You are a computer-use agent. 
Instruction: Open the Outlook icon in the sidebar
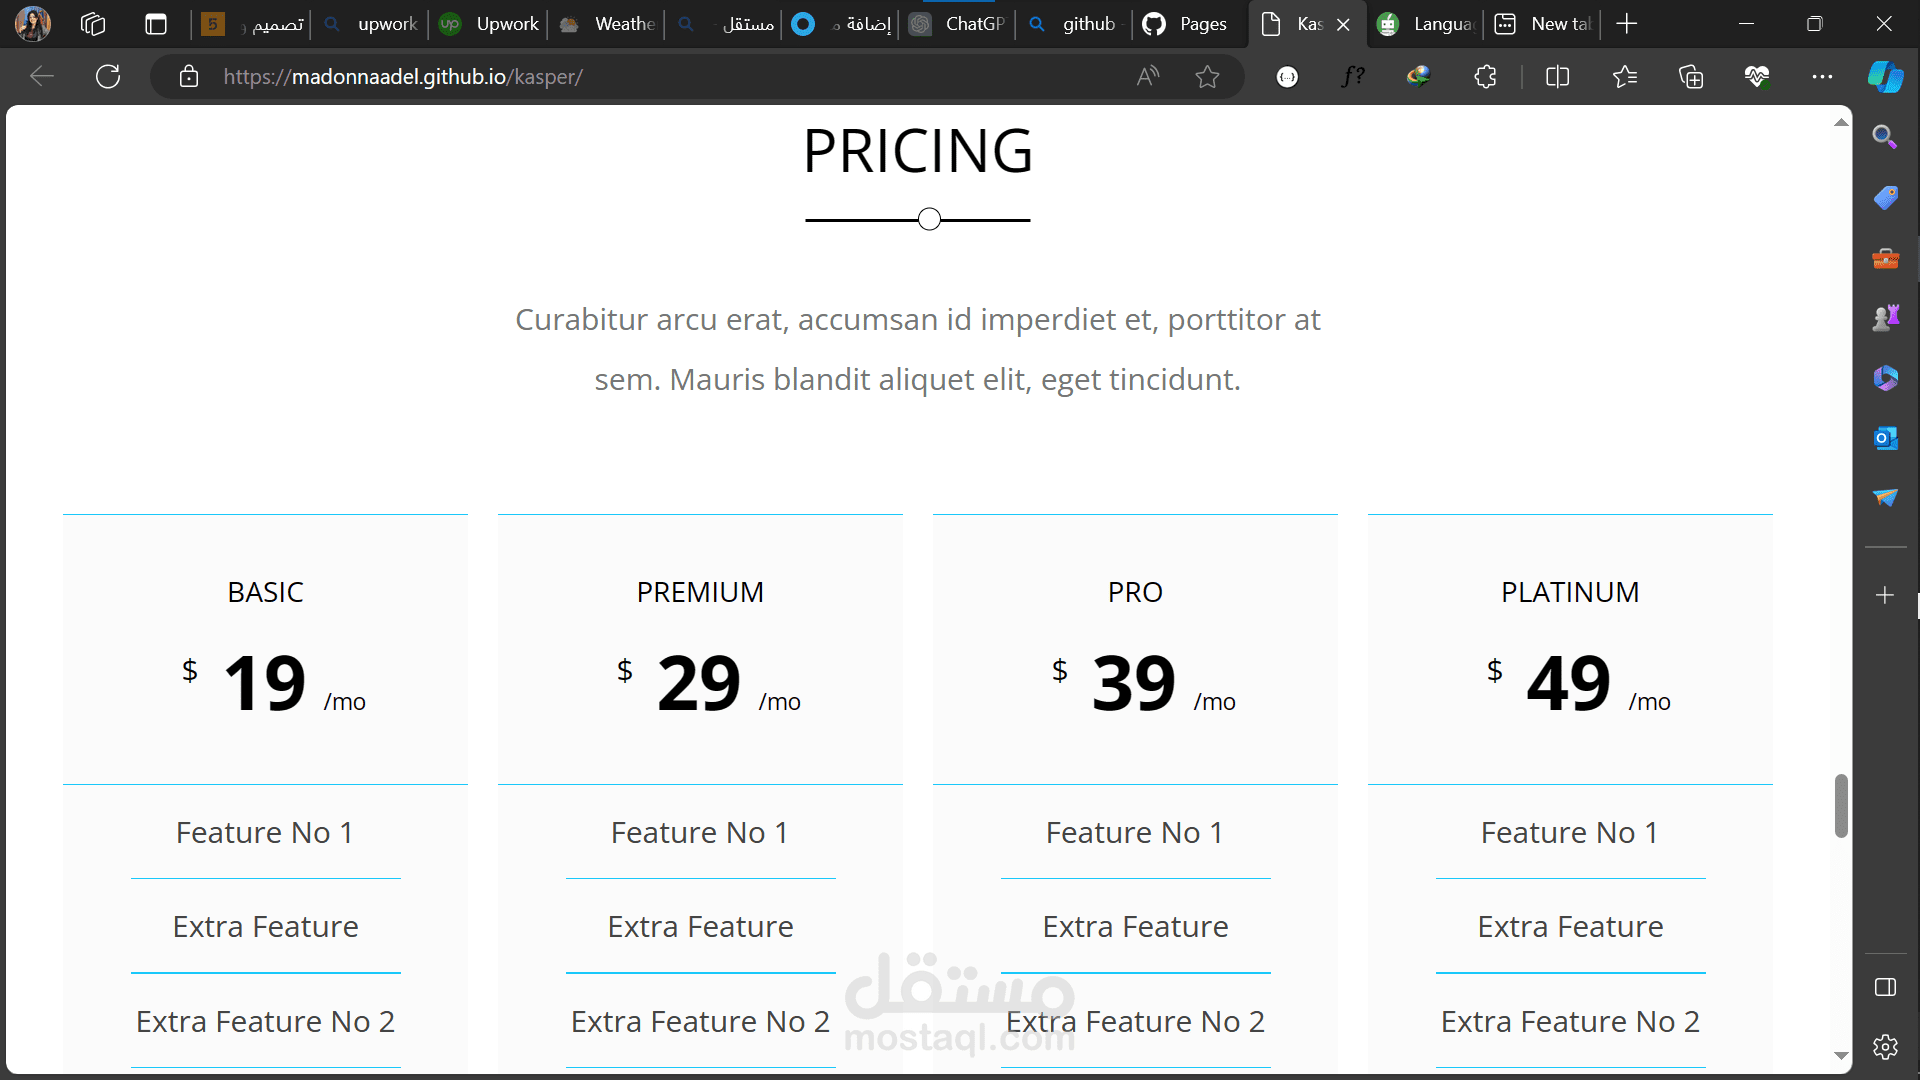tap(1885, 438)
